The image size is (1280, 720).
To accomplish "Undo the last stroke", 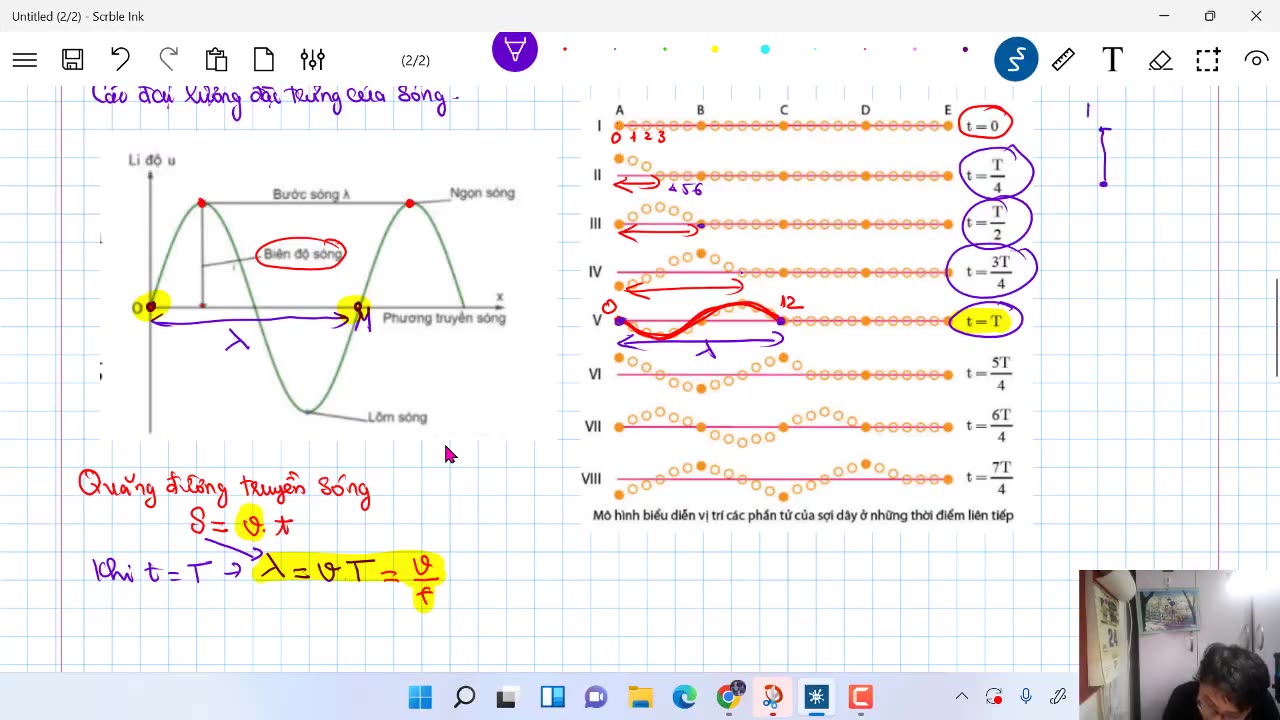I will click(x=120, y=60).
